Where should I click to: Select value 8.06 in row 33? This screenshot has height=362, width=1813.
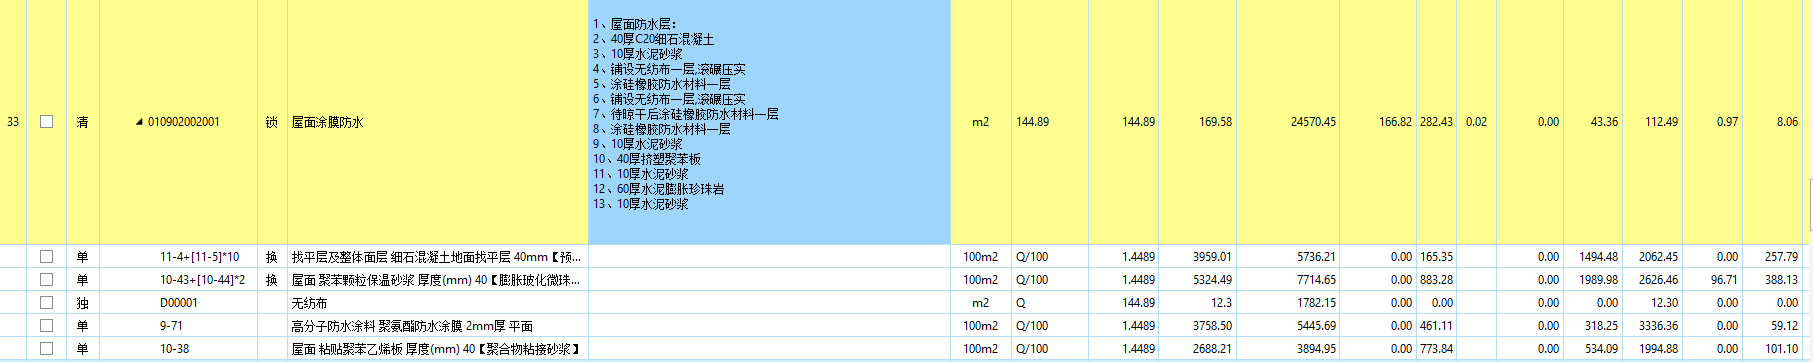1787,122
